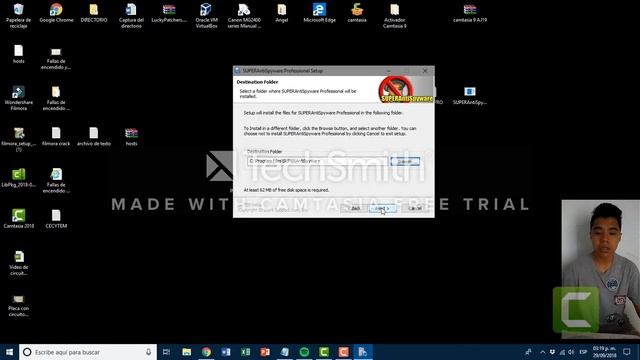Select Camtasia 2018 desktop shortcut
The height and width of the screenshot is (360, 640).
18,219
